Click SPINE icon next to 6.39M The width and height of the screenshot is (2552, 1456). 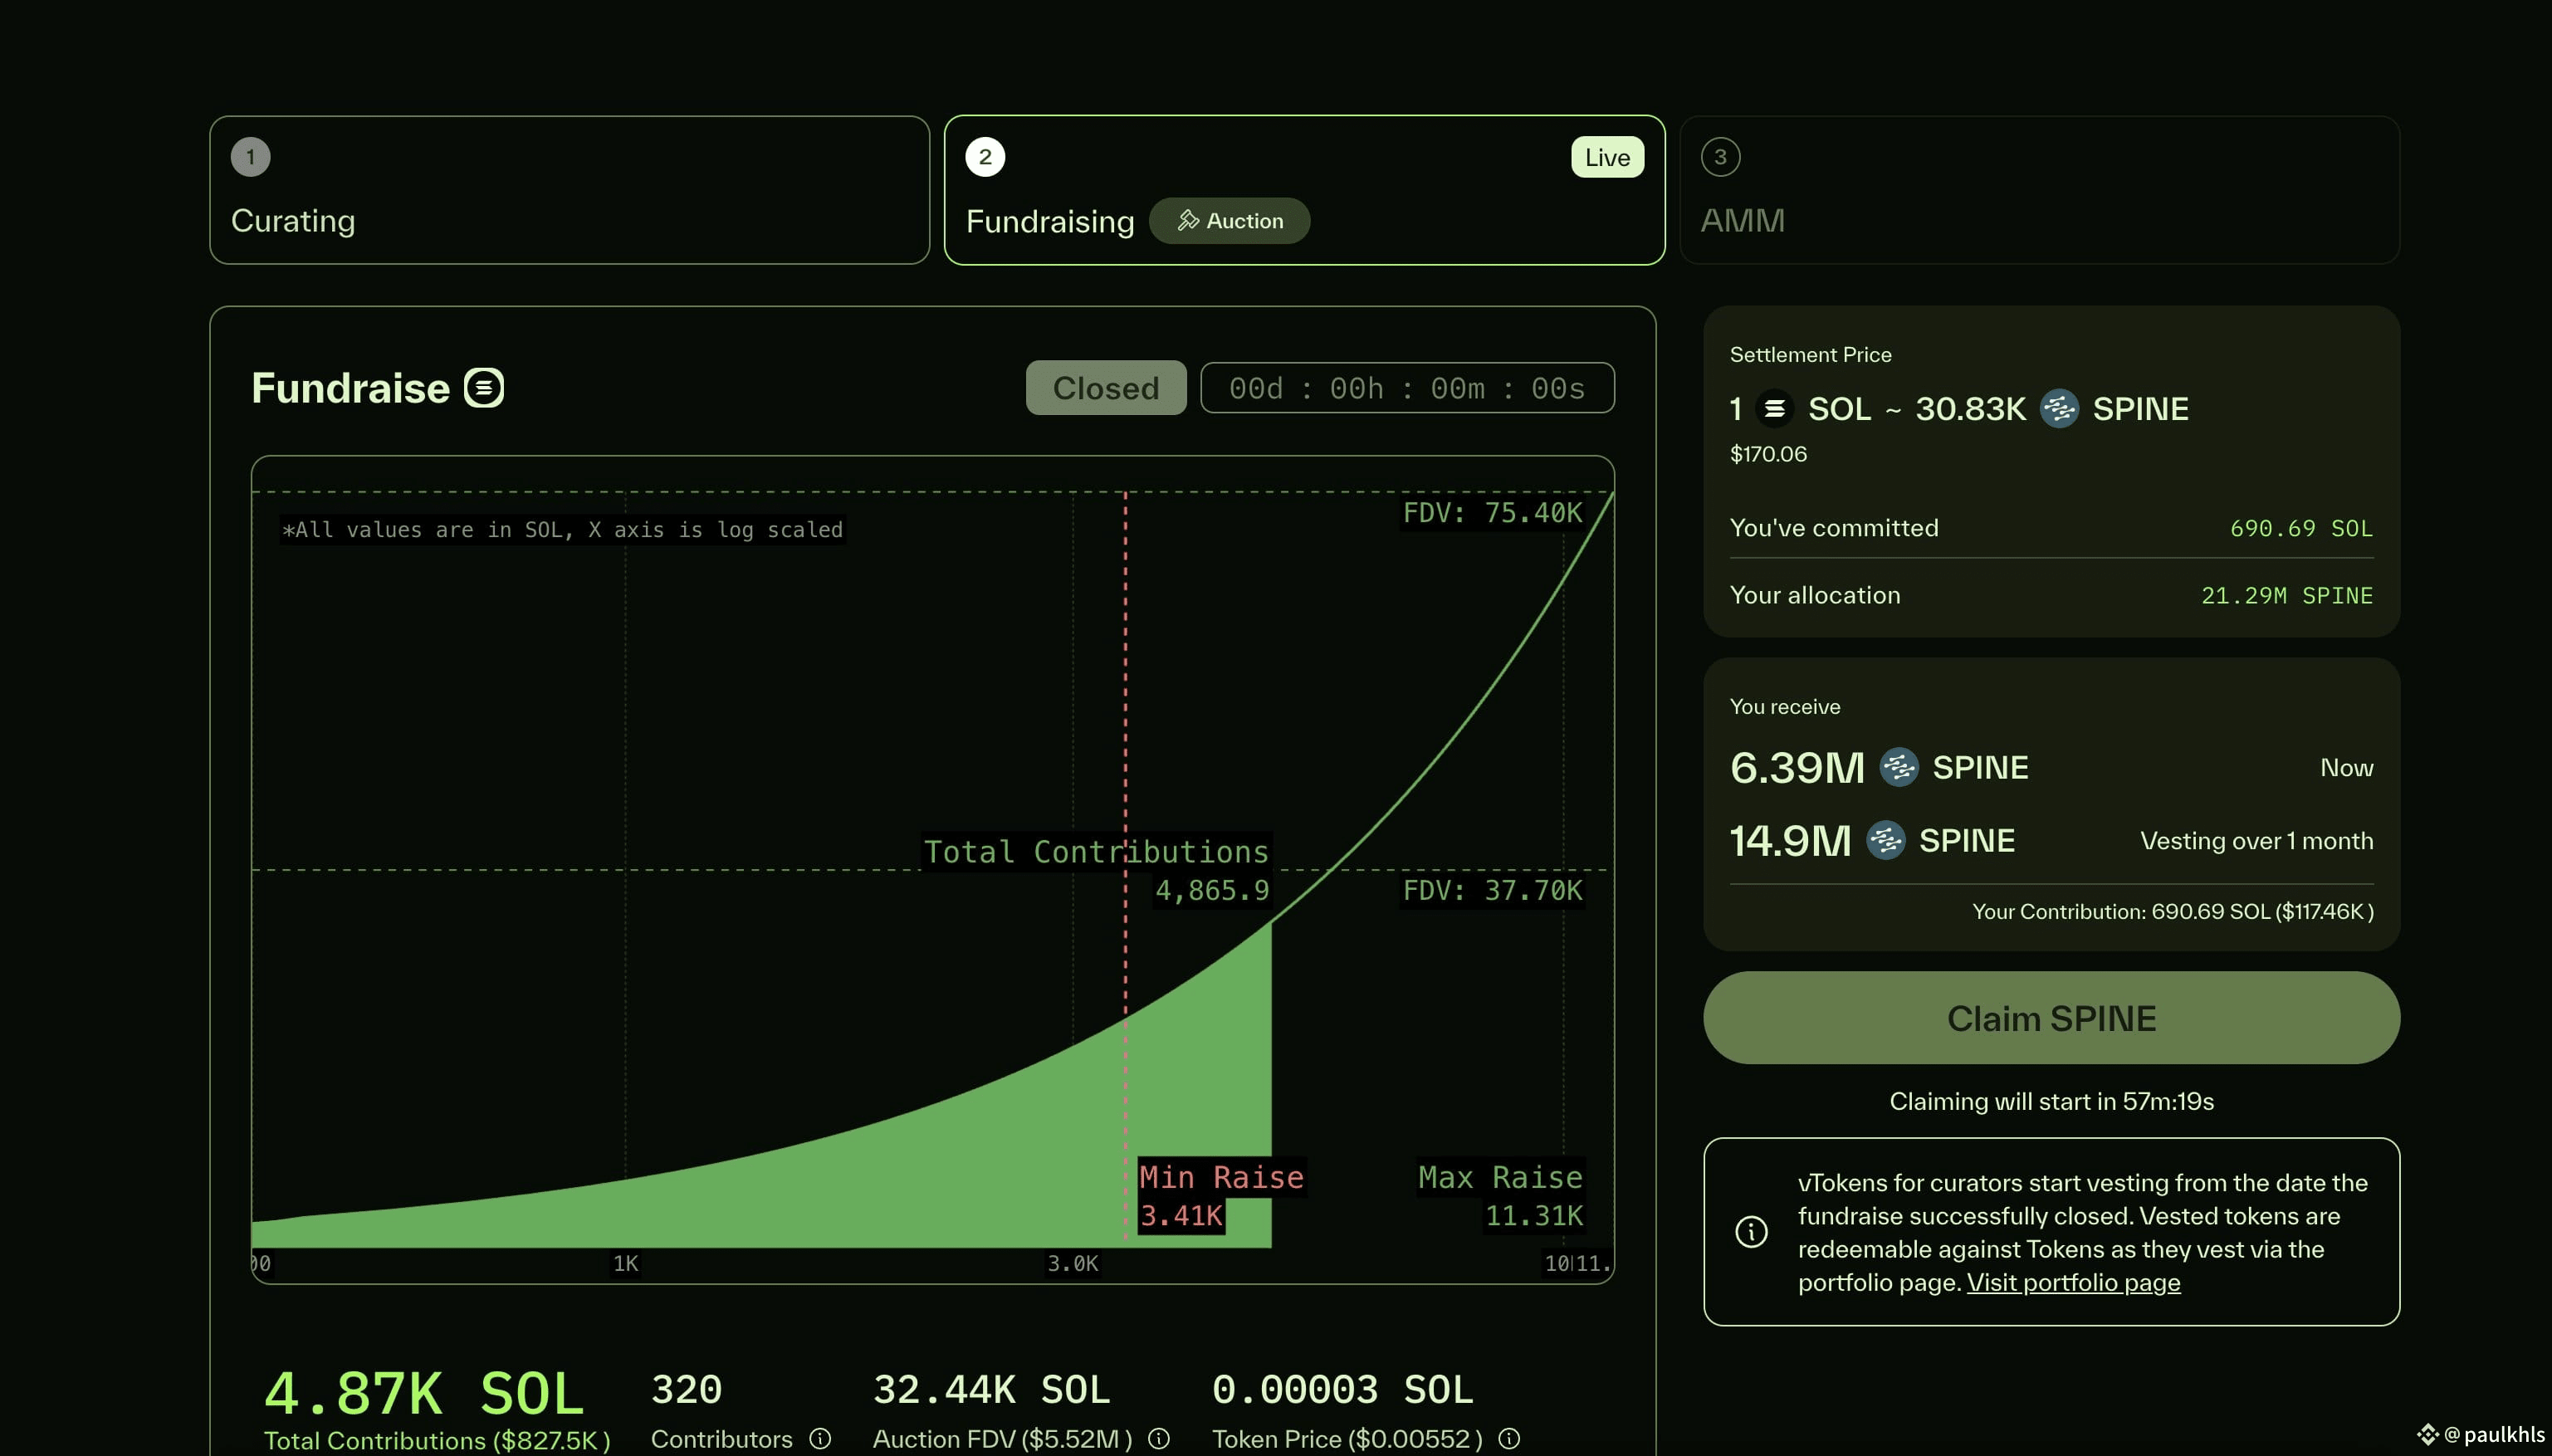pyautogui.click(x=1899, y=767)
